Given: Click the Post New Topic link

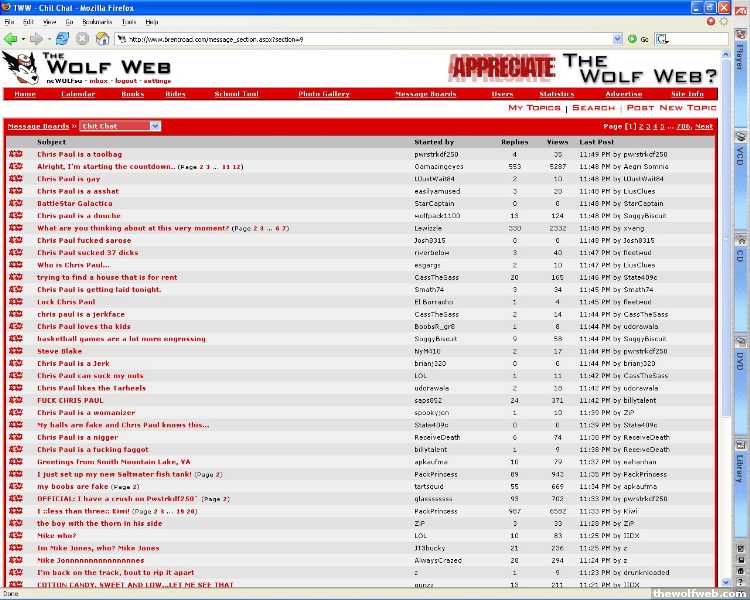Looking at the screenshot, I should 671,108.
